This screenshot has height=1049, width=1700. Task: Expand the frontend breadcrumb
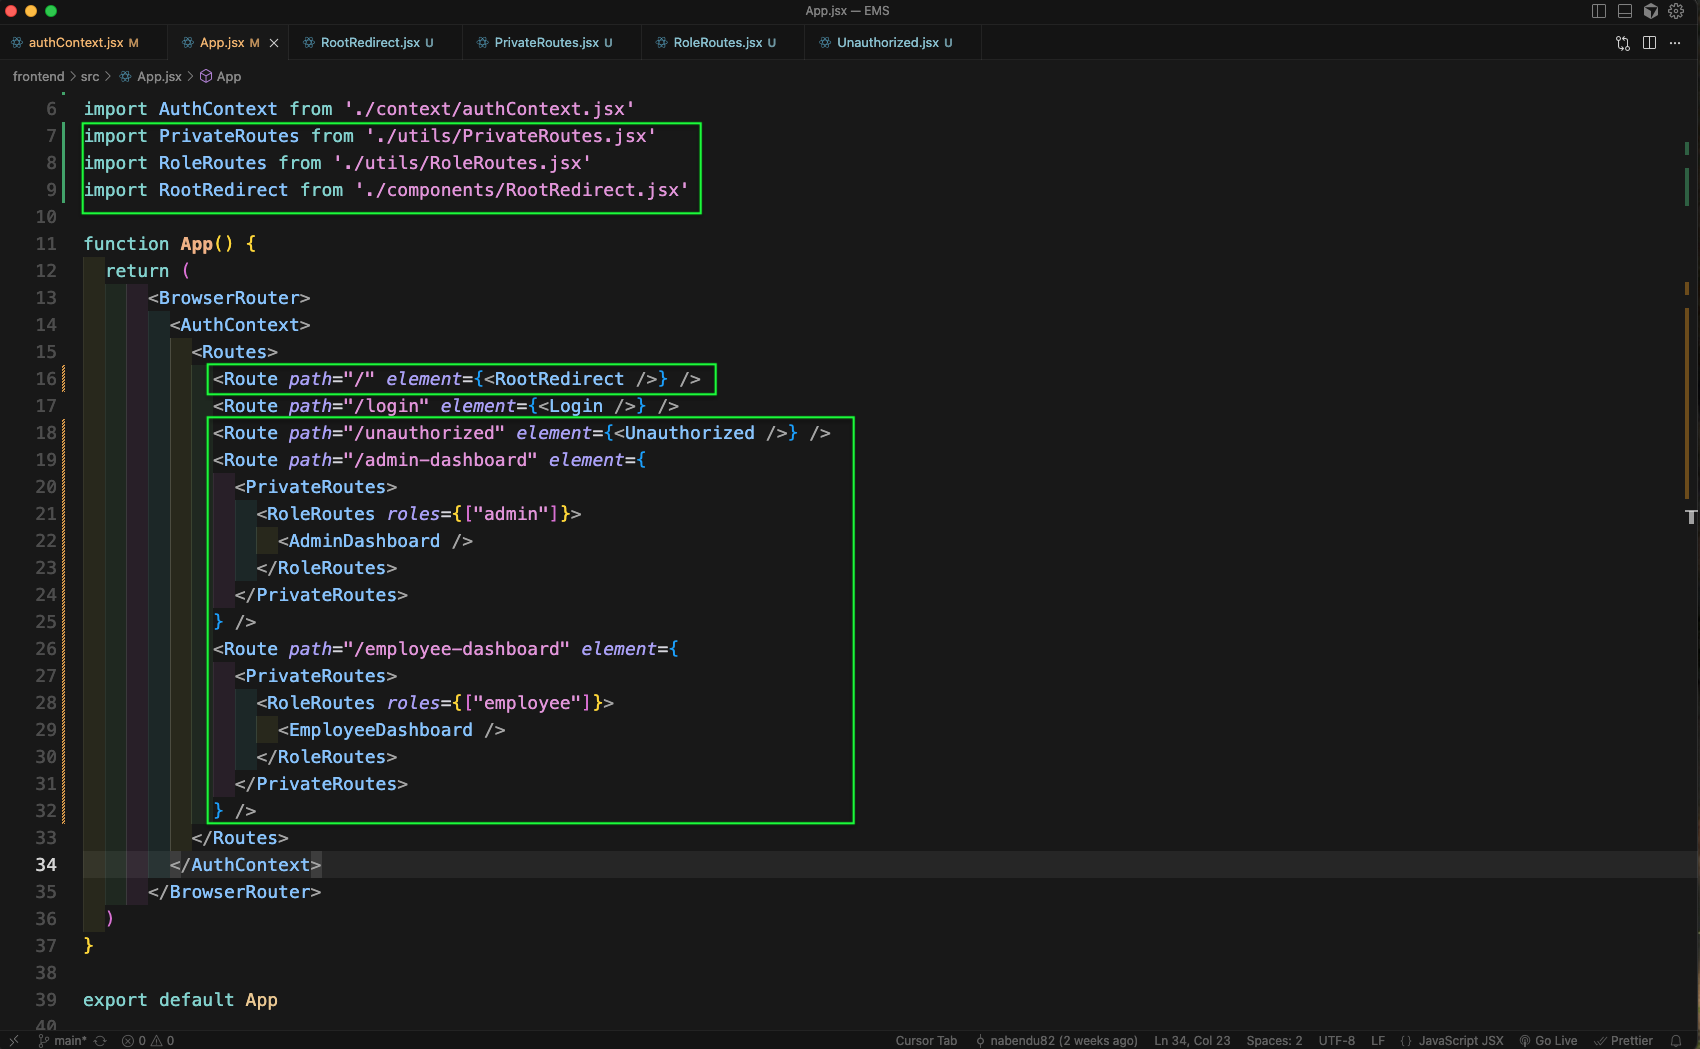[38, 77]
